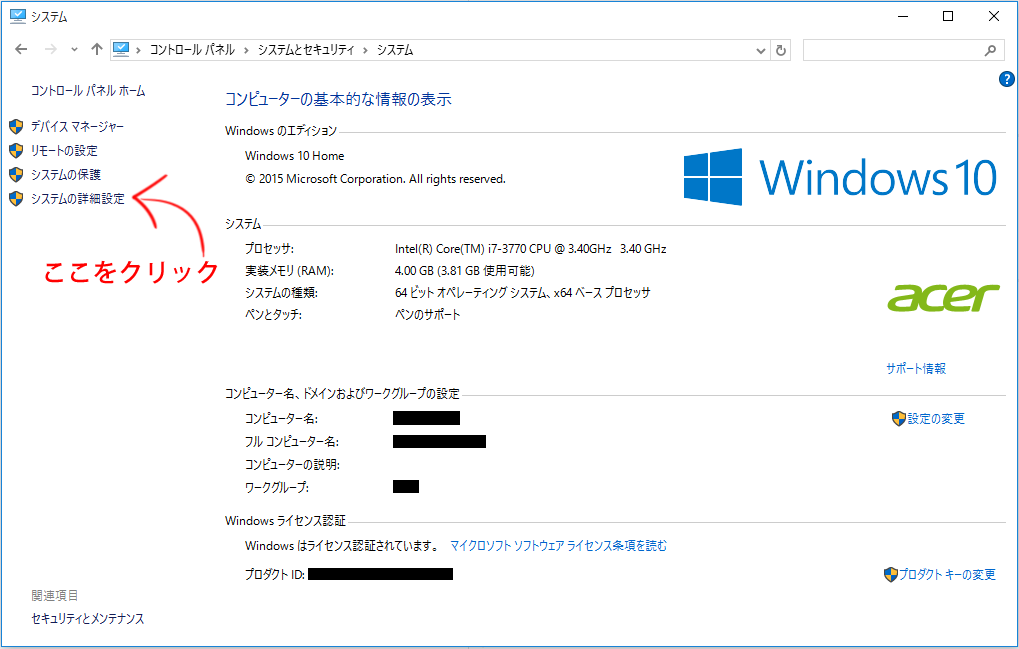1019x649 pixels.
Task: Minimize the システム window
Action: coord(903,16)
